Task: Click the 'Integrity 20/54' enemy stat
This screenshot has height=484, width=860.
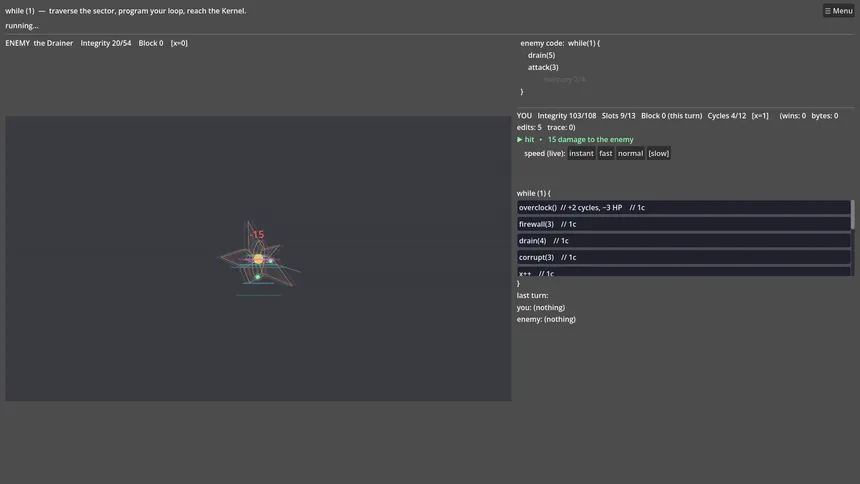Action: pyautogui.click(x=106, y=43)
